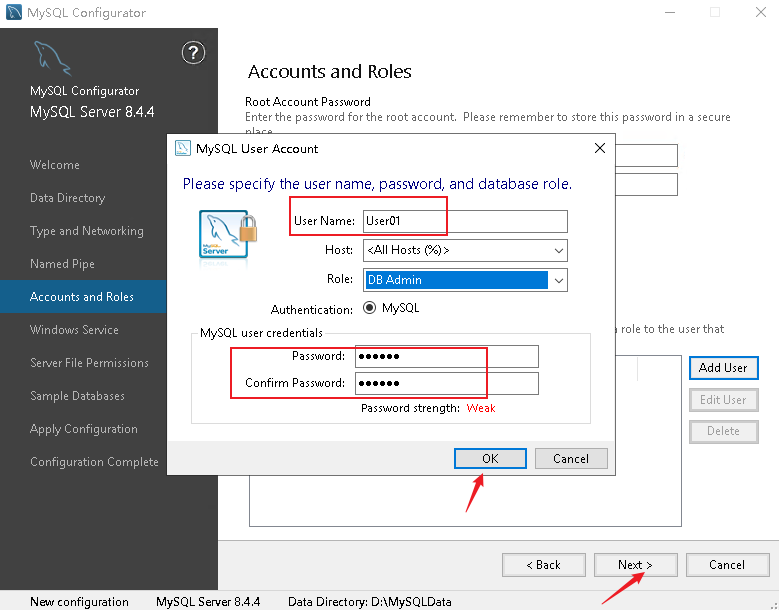This screenshot has width=779, height=610.
Task: Close the MySQL Configurator window
Action: 761,12
